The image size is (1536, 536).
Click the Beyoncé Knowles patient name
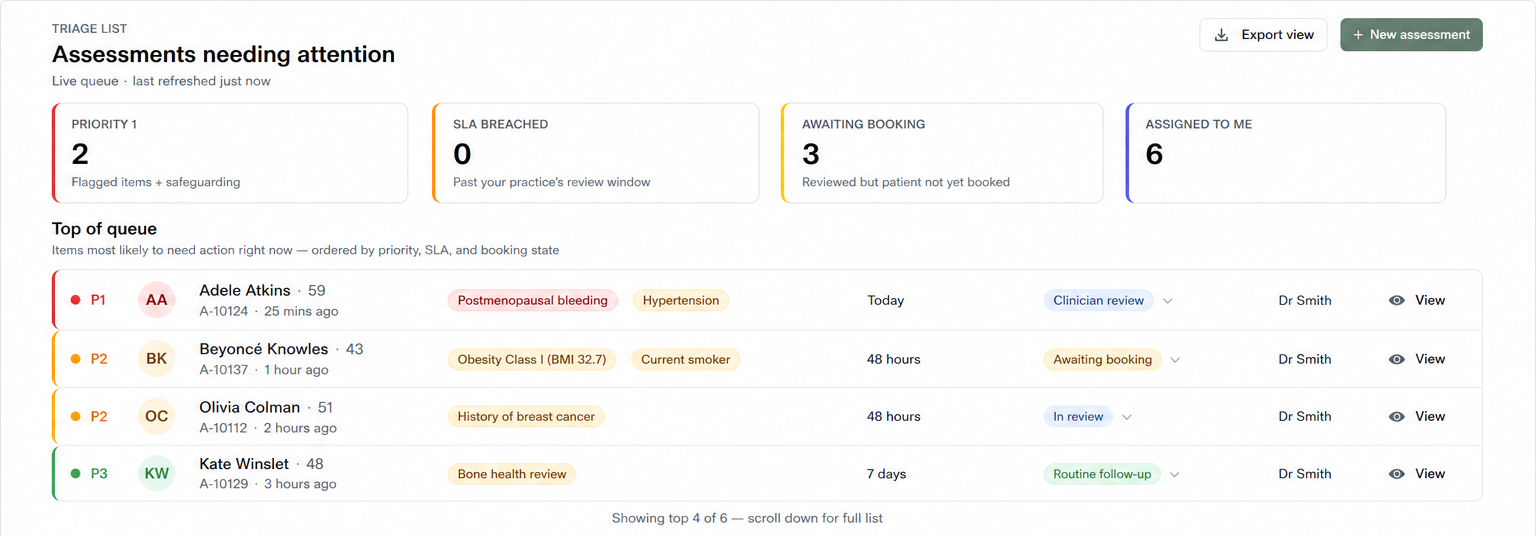tap(264, 349)
